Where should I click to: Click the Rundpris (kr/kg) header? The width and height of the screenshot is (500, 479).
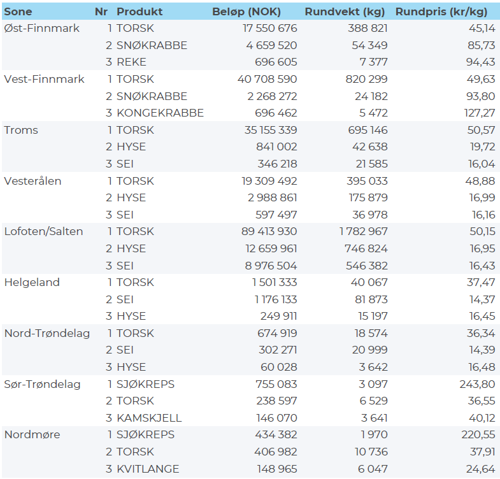click(441, 12)
